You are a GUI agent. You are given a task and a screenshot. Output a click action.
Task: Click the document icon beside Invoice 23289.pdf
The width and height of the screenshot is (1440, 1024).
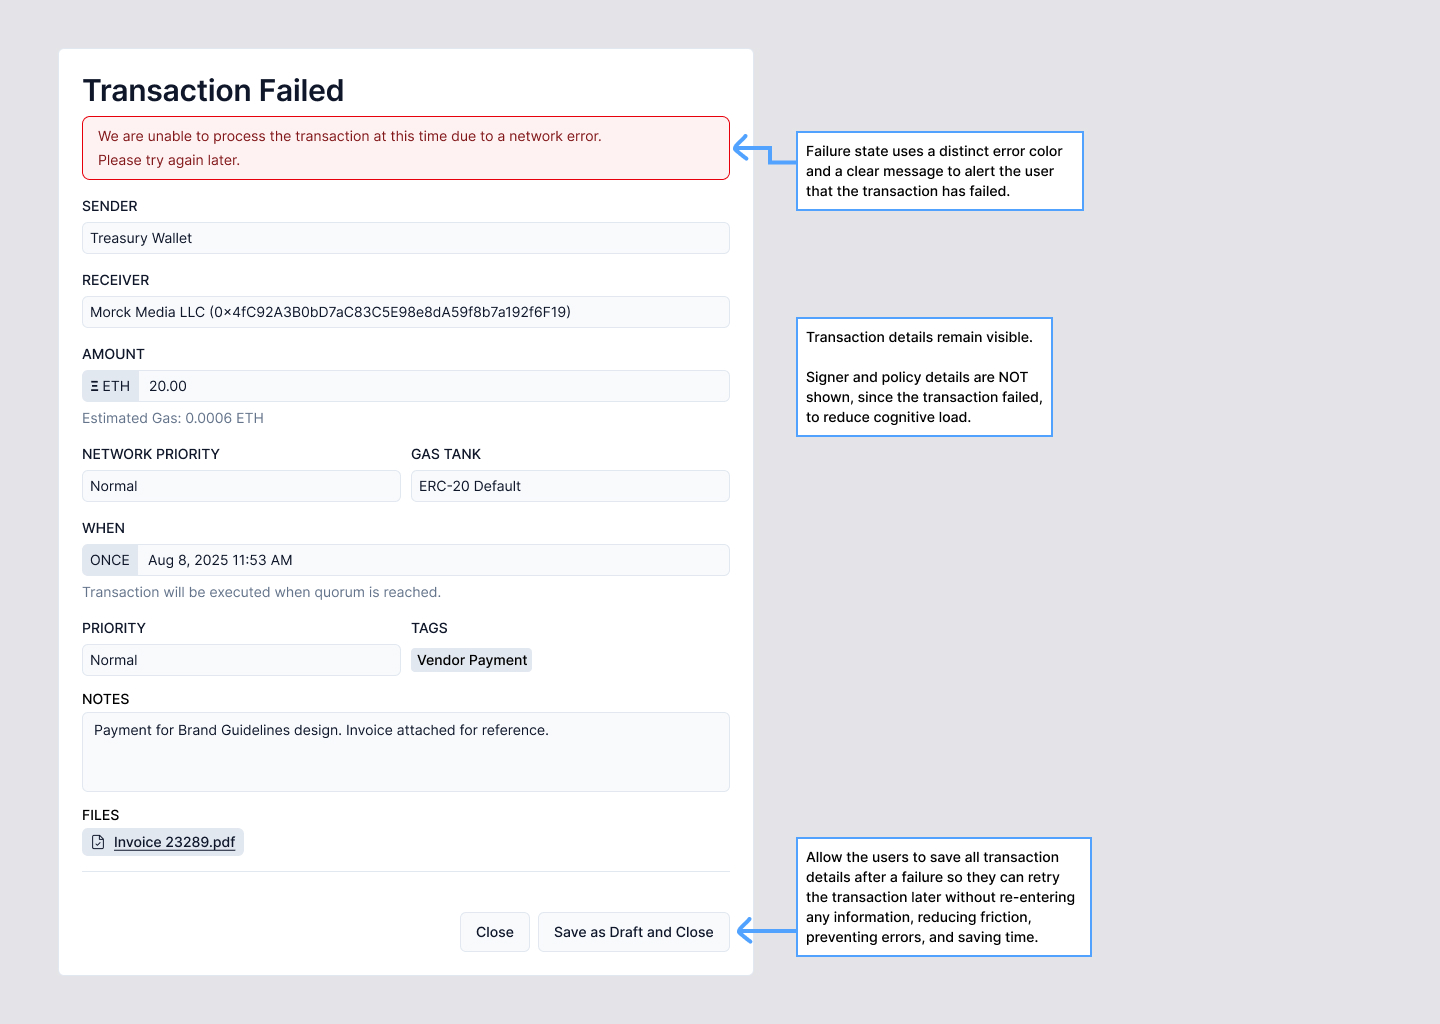pyautogui.click(x=98, y=842)
